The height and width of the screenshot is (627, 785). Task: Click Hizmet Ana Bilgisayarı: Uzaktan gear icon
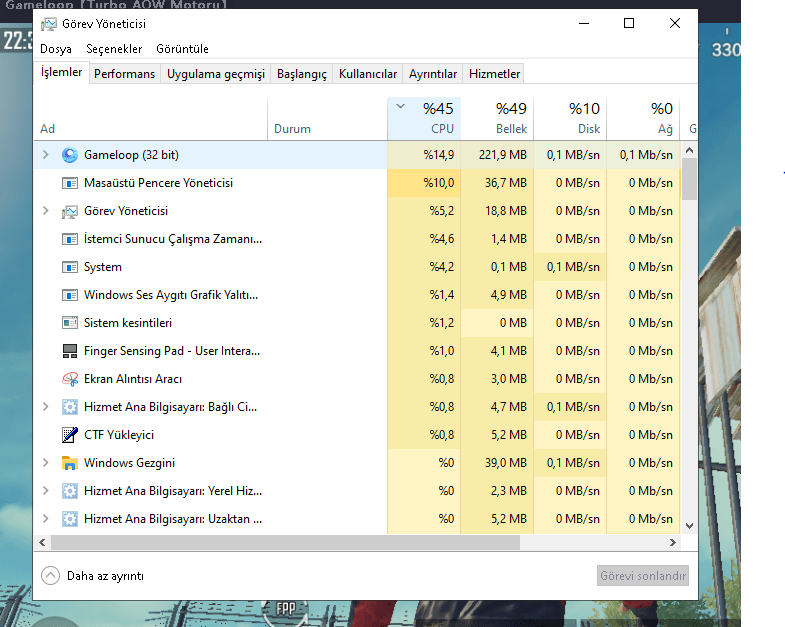click(70, 519)
